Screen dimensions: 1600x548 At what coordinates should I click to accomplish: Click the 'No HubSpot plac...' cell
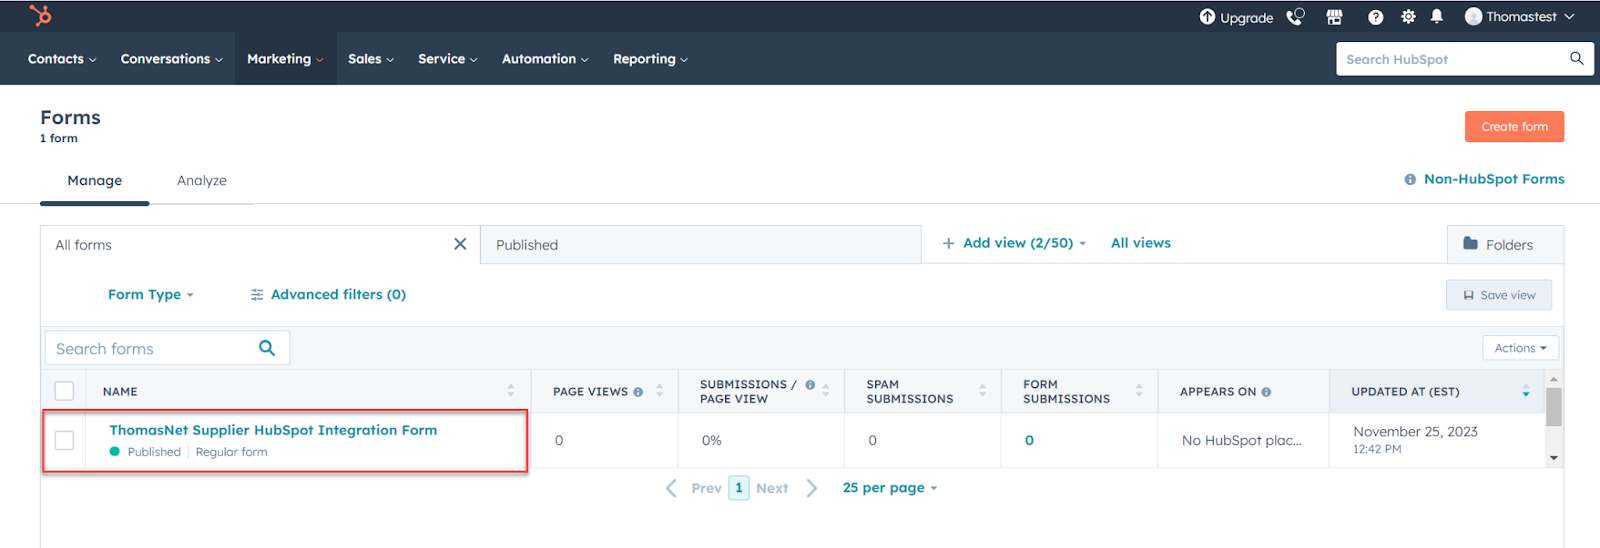pyautogui.click(x=1242, y=440)
